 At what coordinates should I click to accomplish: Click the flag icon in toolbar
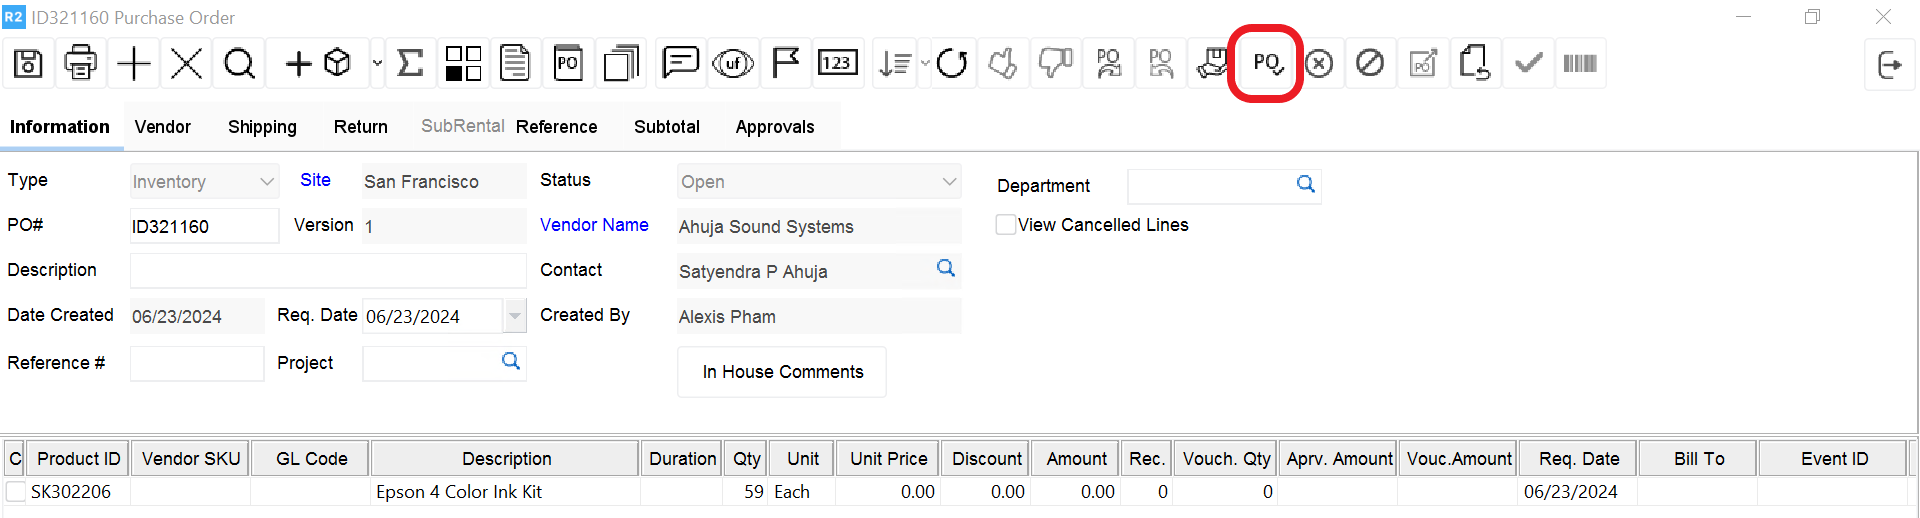click(786, 64)
